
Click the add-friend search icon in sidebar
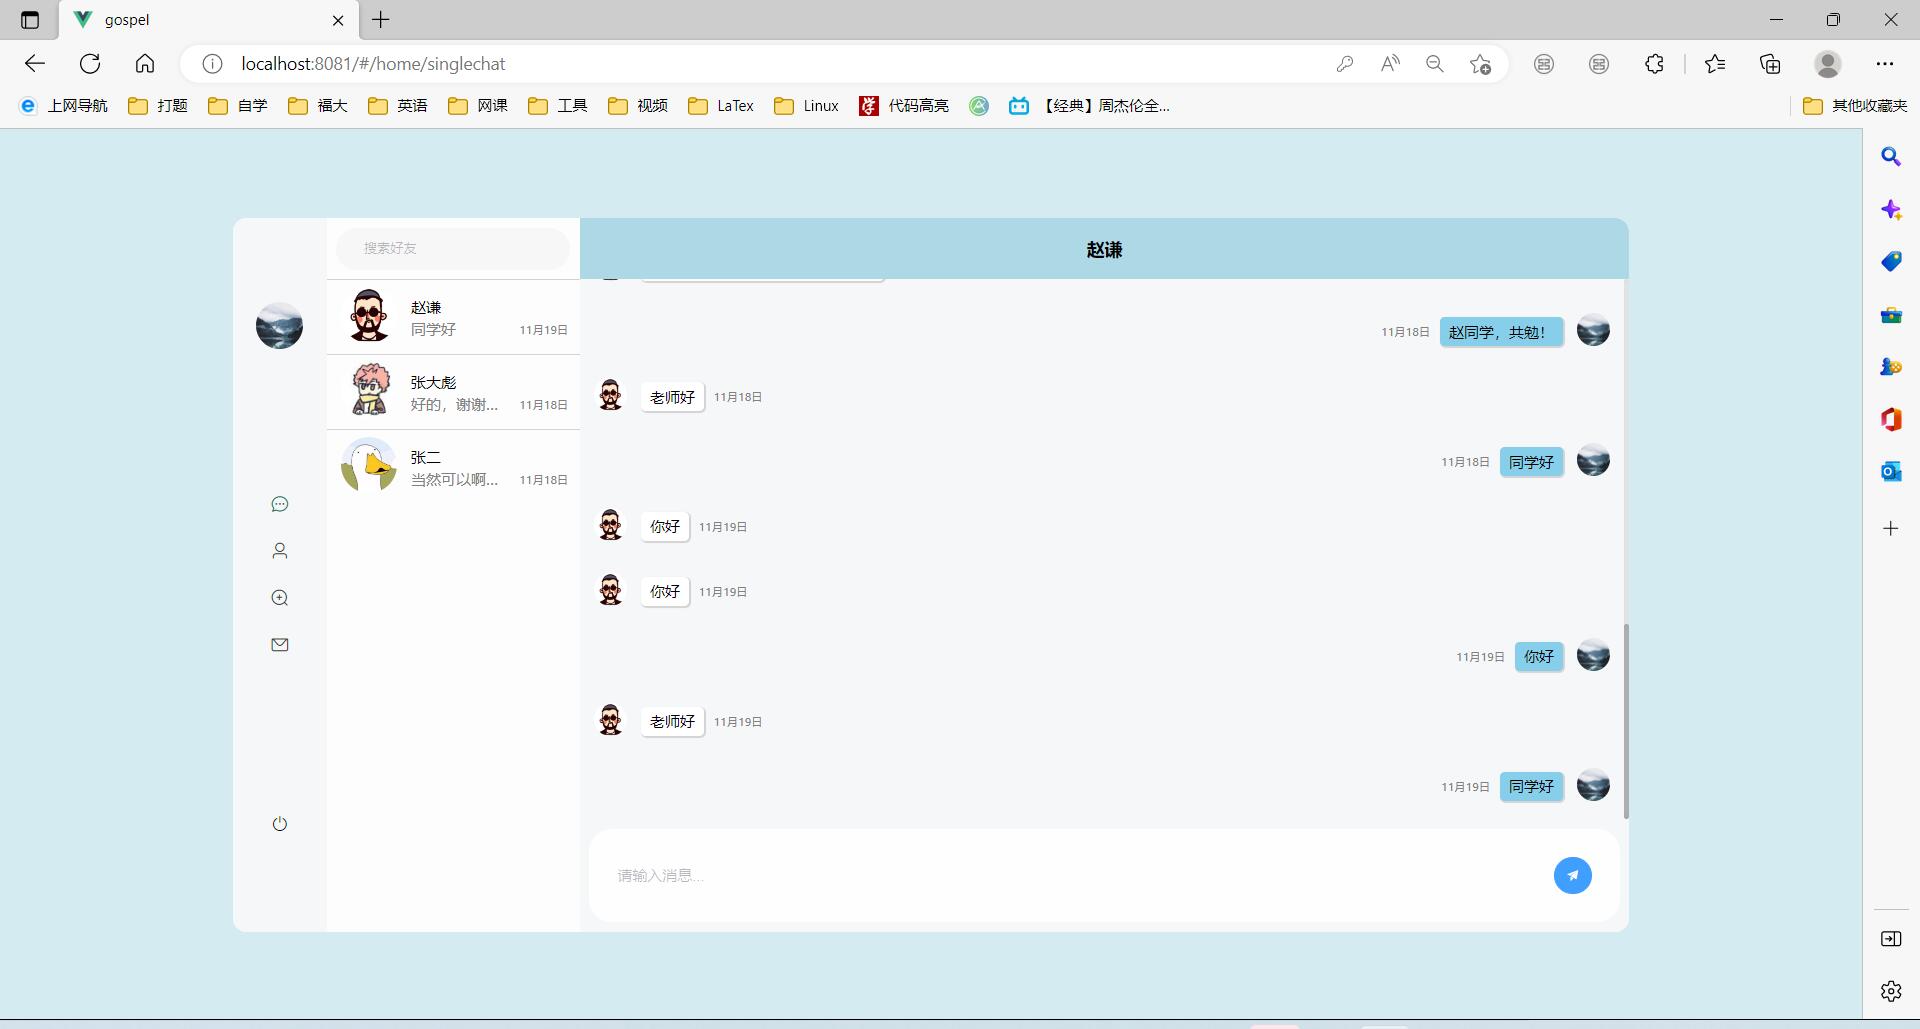click(x=280, y=598)
